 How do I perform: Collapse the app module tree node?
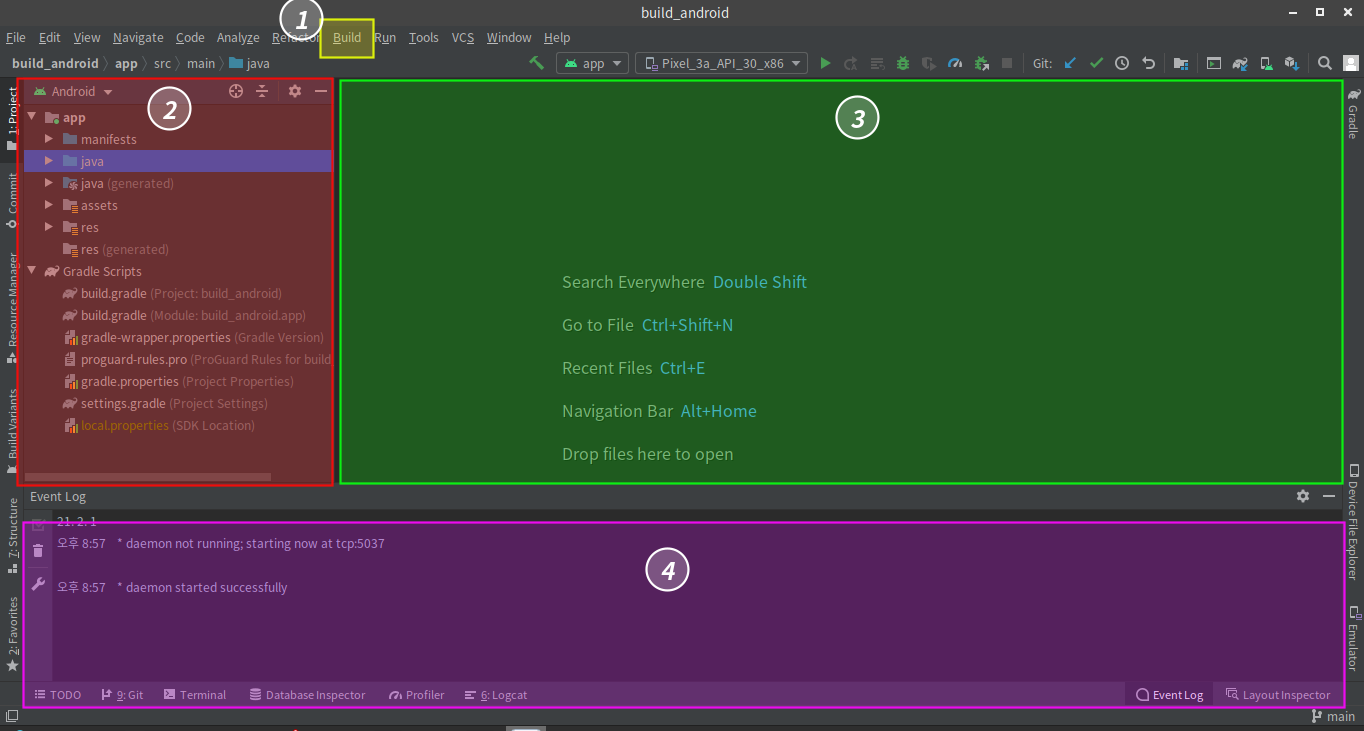[32, 117]
